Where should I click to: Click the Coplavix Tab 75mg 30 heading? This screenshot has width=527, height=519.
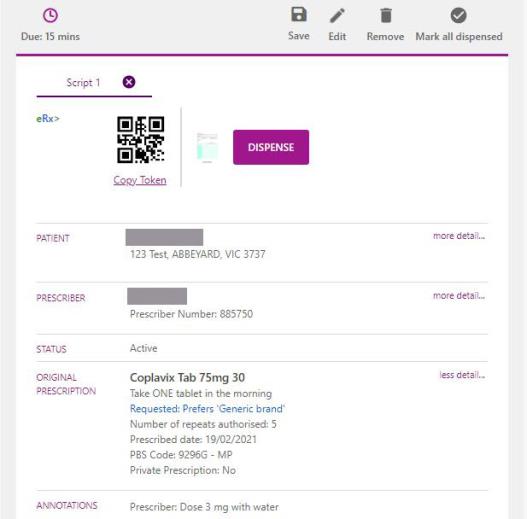click(187, 377)
